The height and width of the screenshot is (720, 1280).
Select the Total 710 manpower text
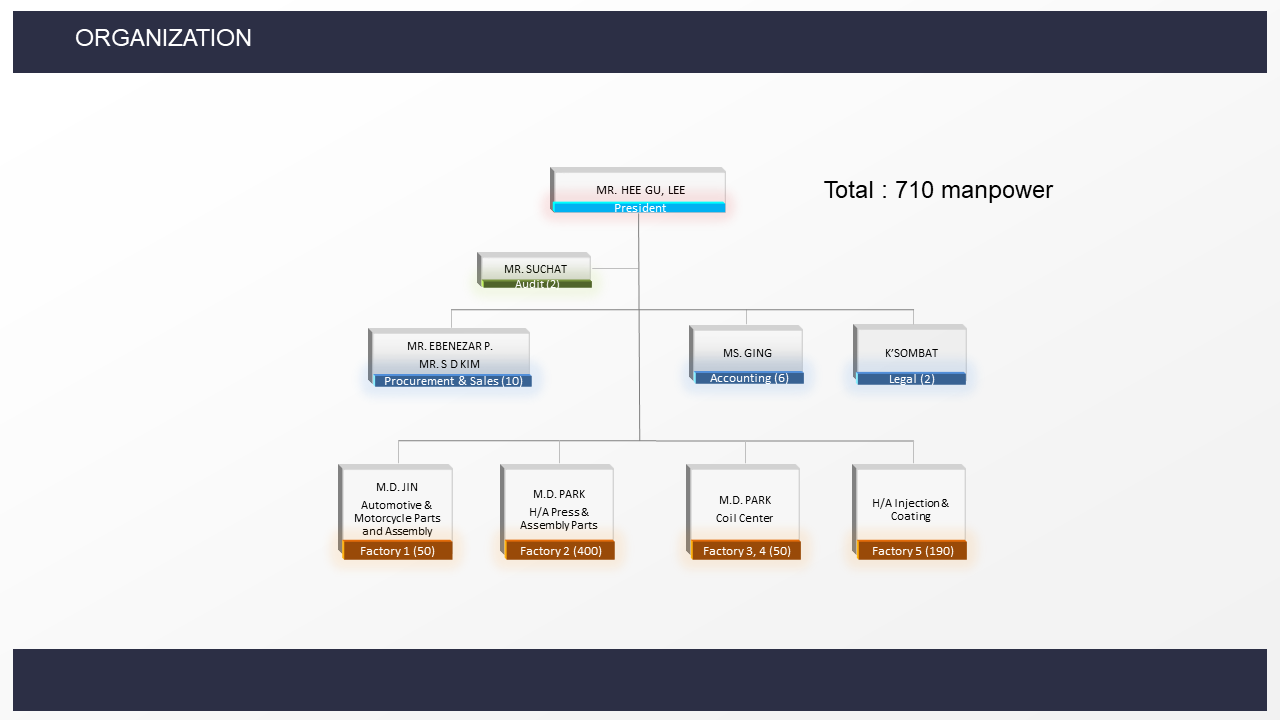coord(938,190)
